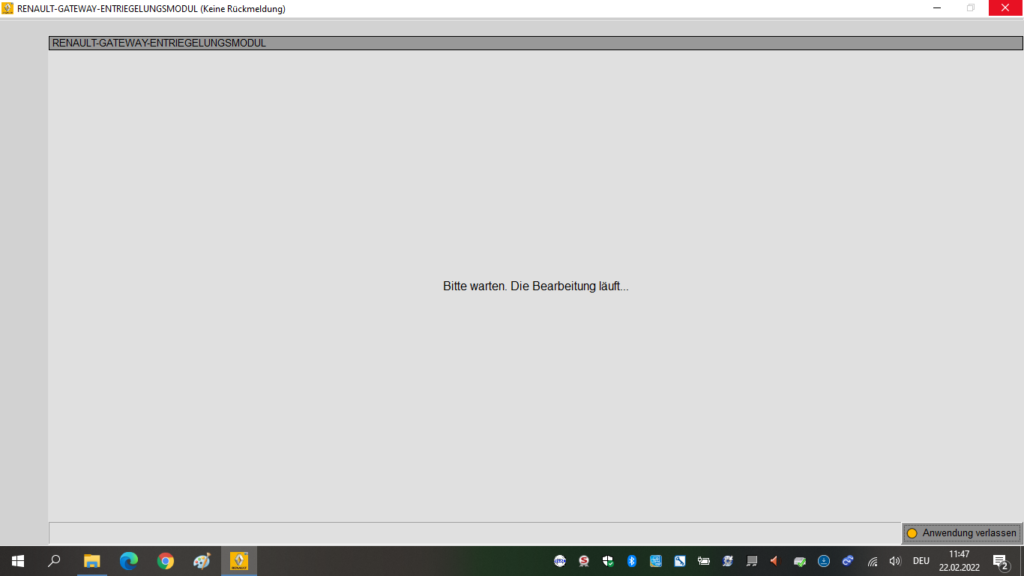Click the Windows Security shield tray icon

coord(608,561)
